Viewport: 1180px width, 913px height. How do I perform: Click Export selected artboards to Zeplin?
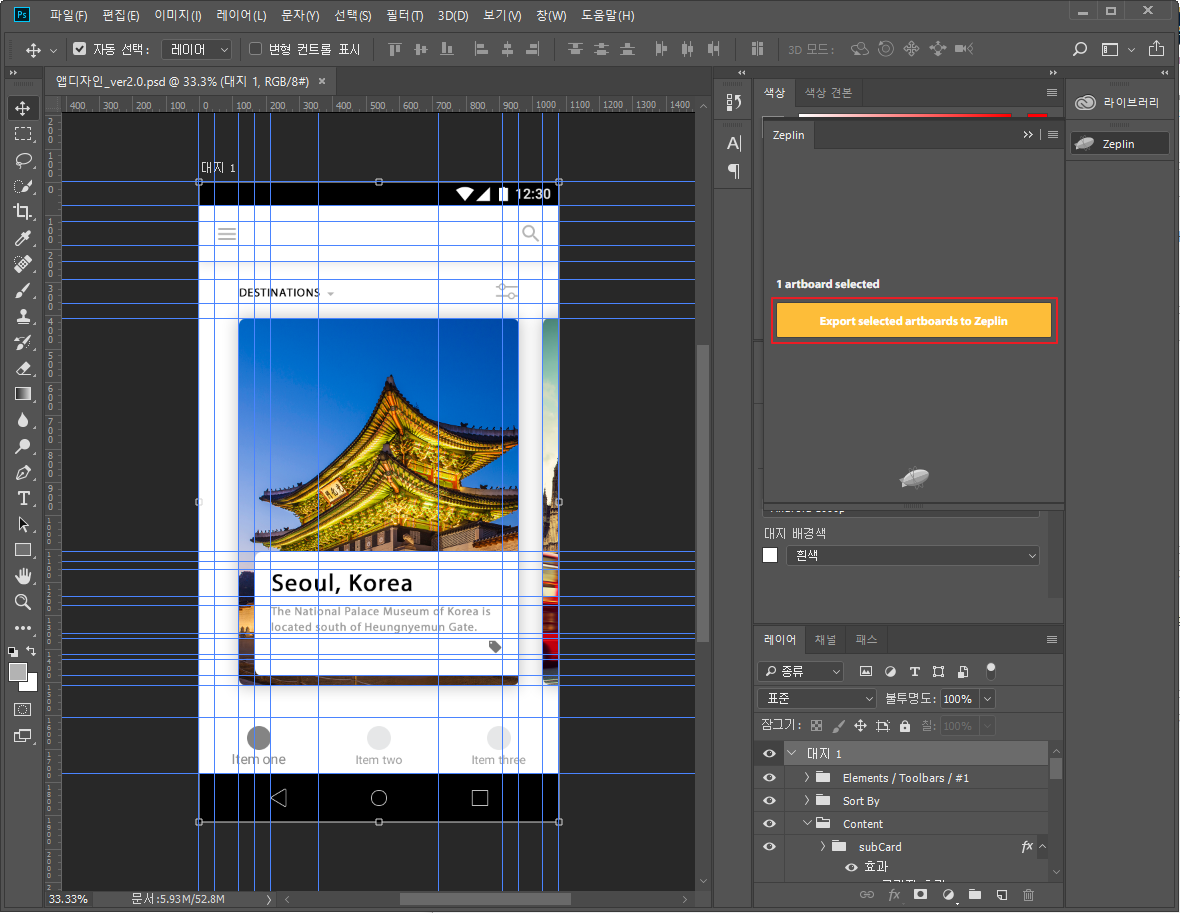point(913,321)
